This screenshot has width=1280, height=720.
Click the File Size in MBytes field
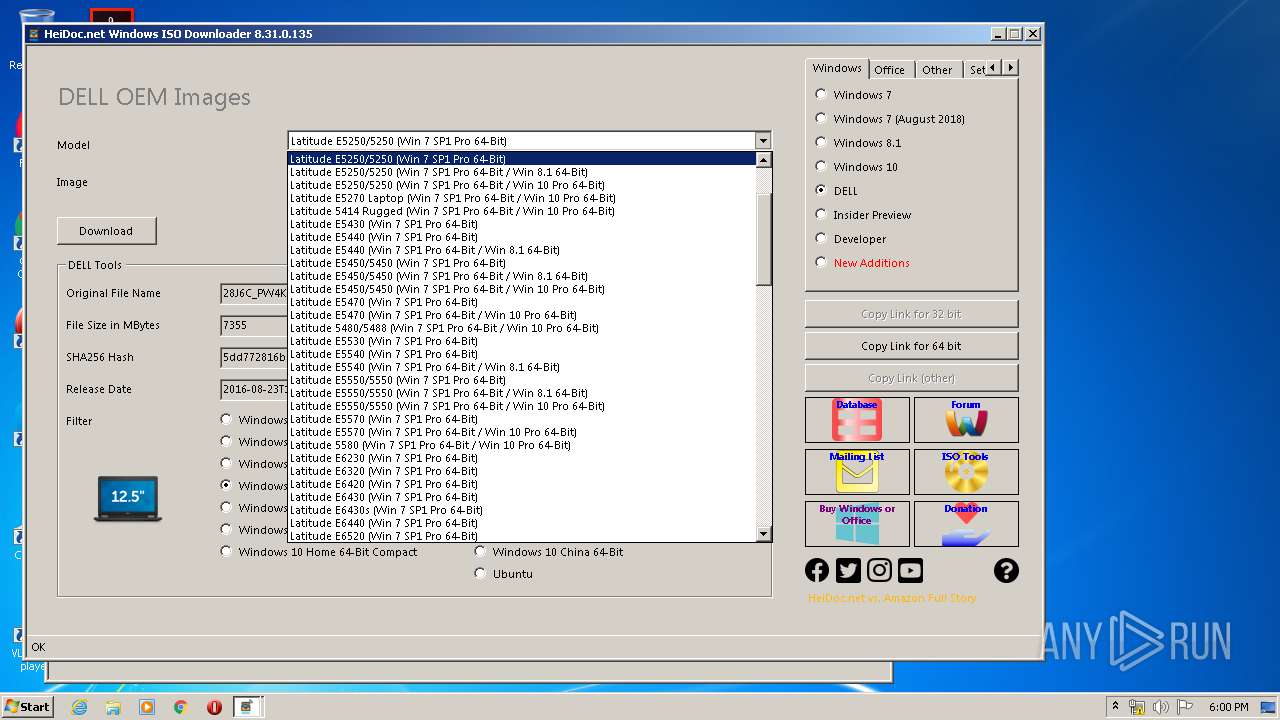pos(254,325)
